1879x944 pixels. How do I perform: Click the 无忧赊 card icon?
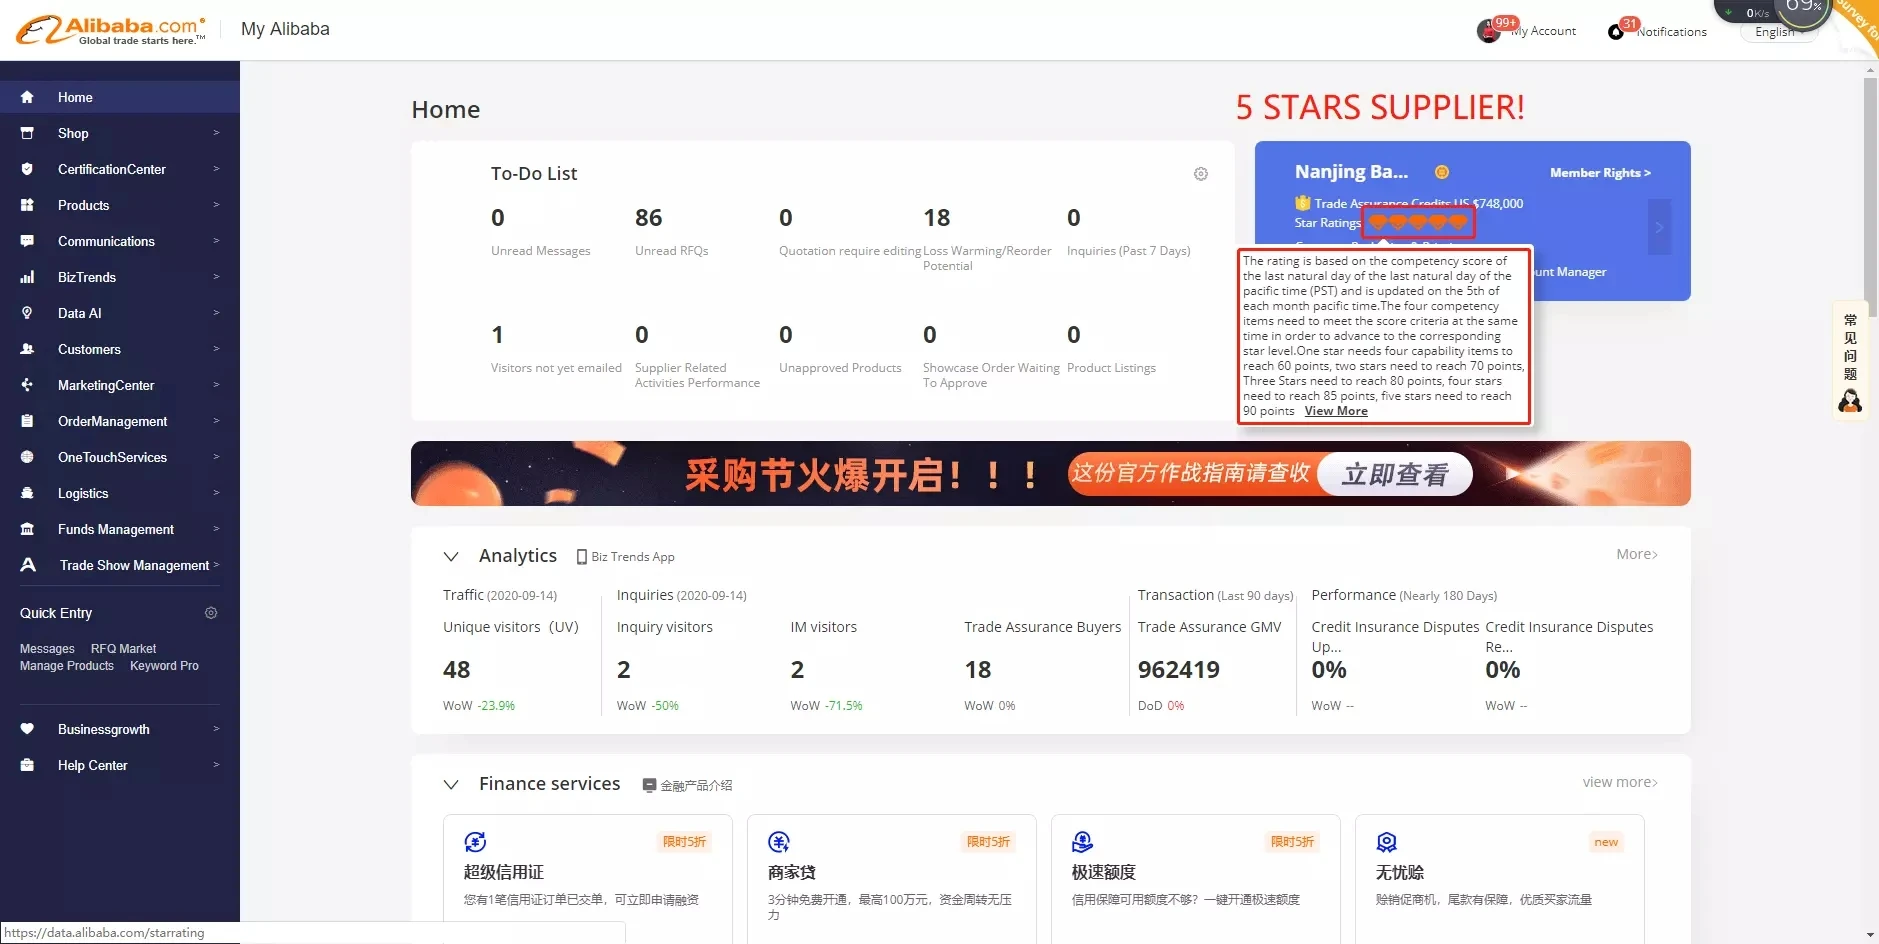point(1387,842)
